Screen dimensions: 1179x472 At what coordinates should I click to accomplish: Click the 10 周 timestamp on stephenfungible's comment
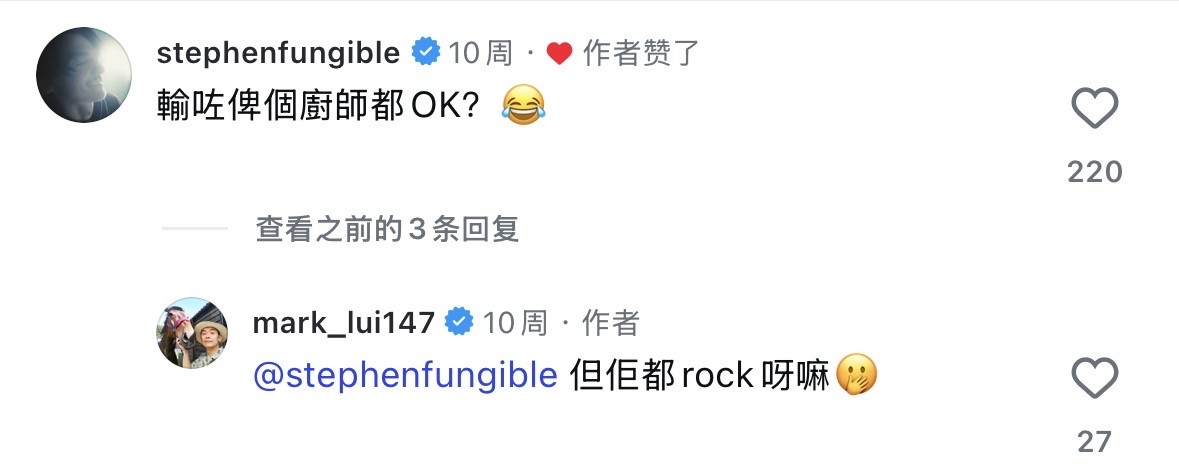point(480,53)
